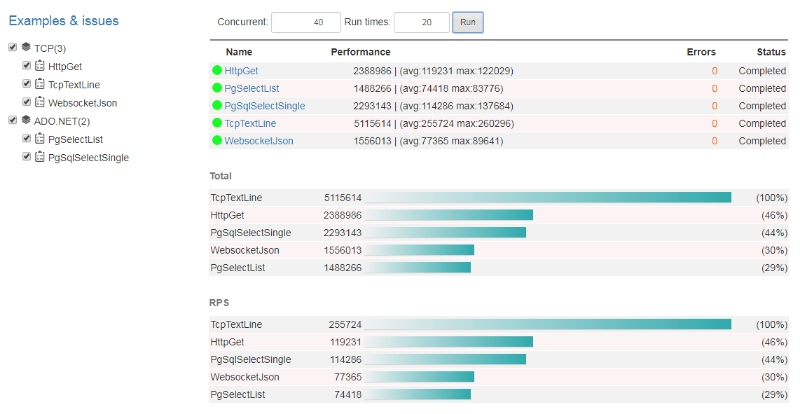Click the TcpTextLine Total progress bar

click(x=547, y=197)
